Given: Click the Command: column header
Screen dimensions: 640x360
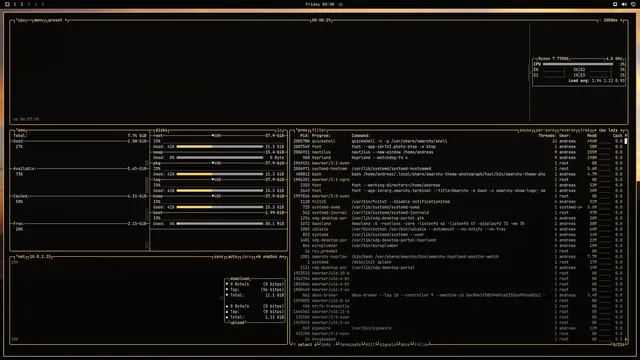Looking at the screenshot, I should click(360, 136).
